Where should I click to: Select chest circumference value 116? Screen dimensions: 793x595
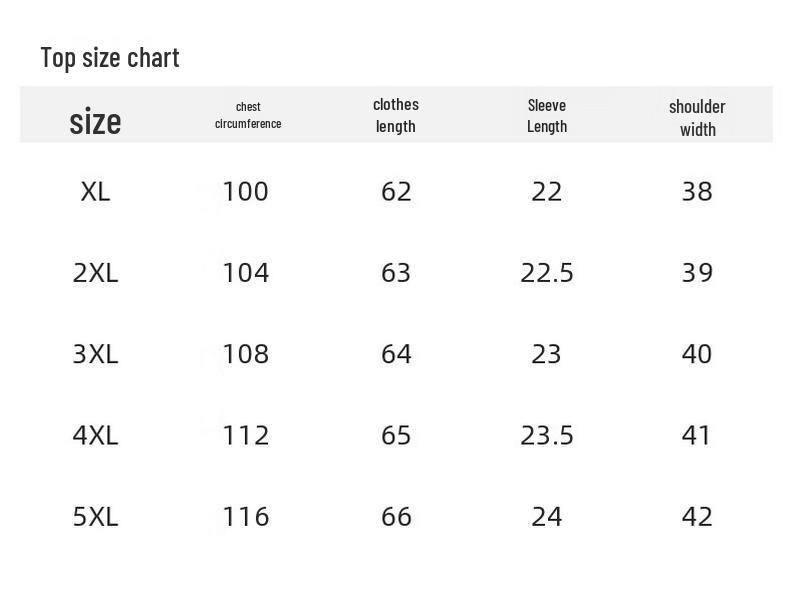click(x=245, y=516)
